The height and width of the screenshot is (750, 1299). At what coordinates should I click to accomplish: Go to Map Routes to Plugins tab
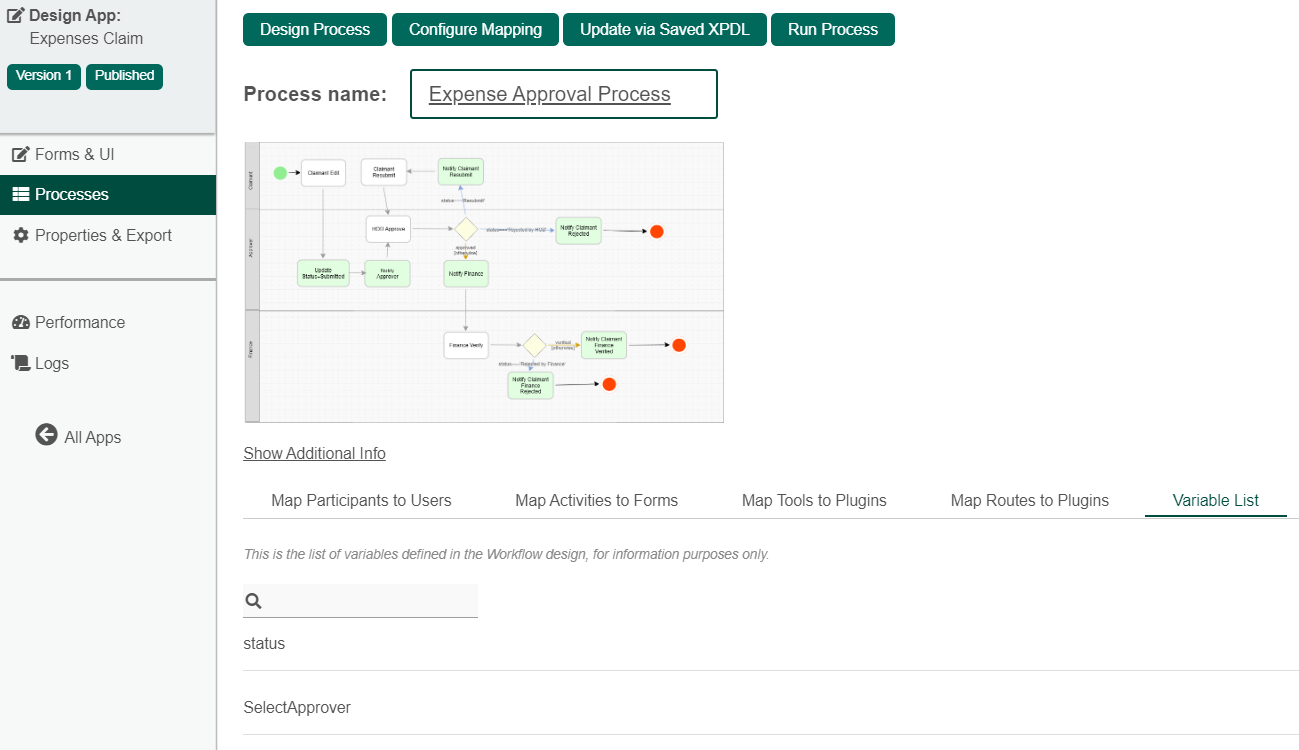click(1029, 501)
